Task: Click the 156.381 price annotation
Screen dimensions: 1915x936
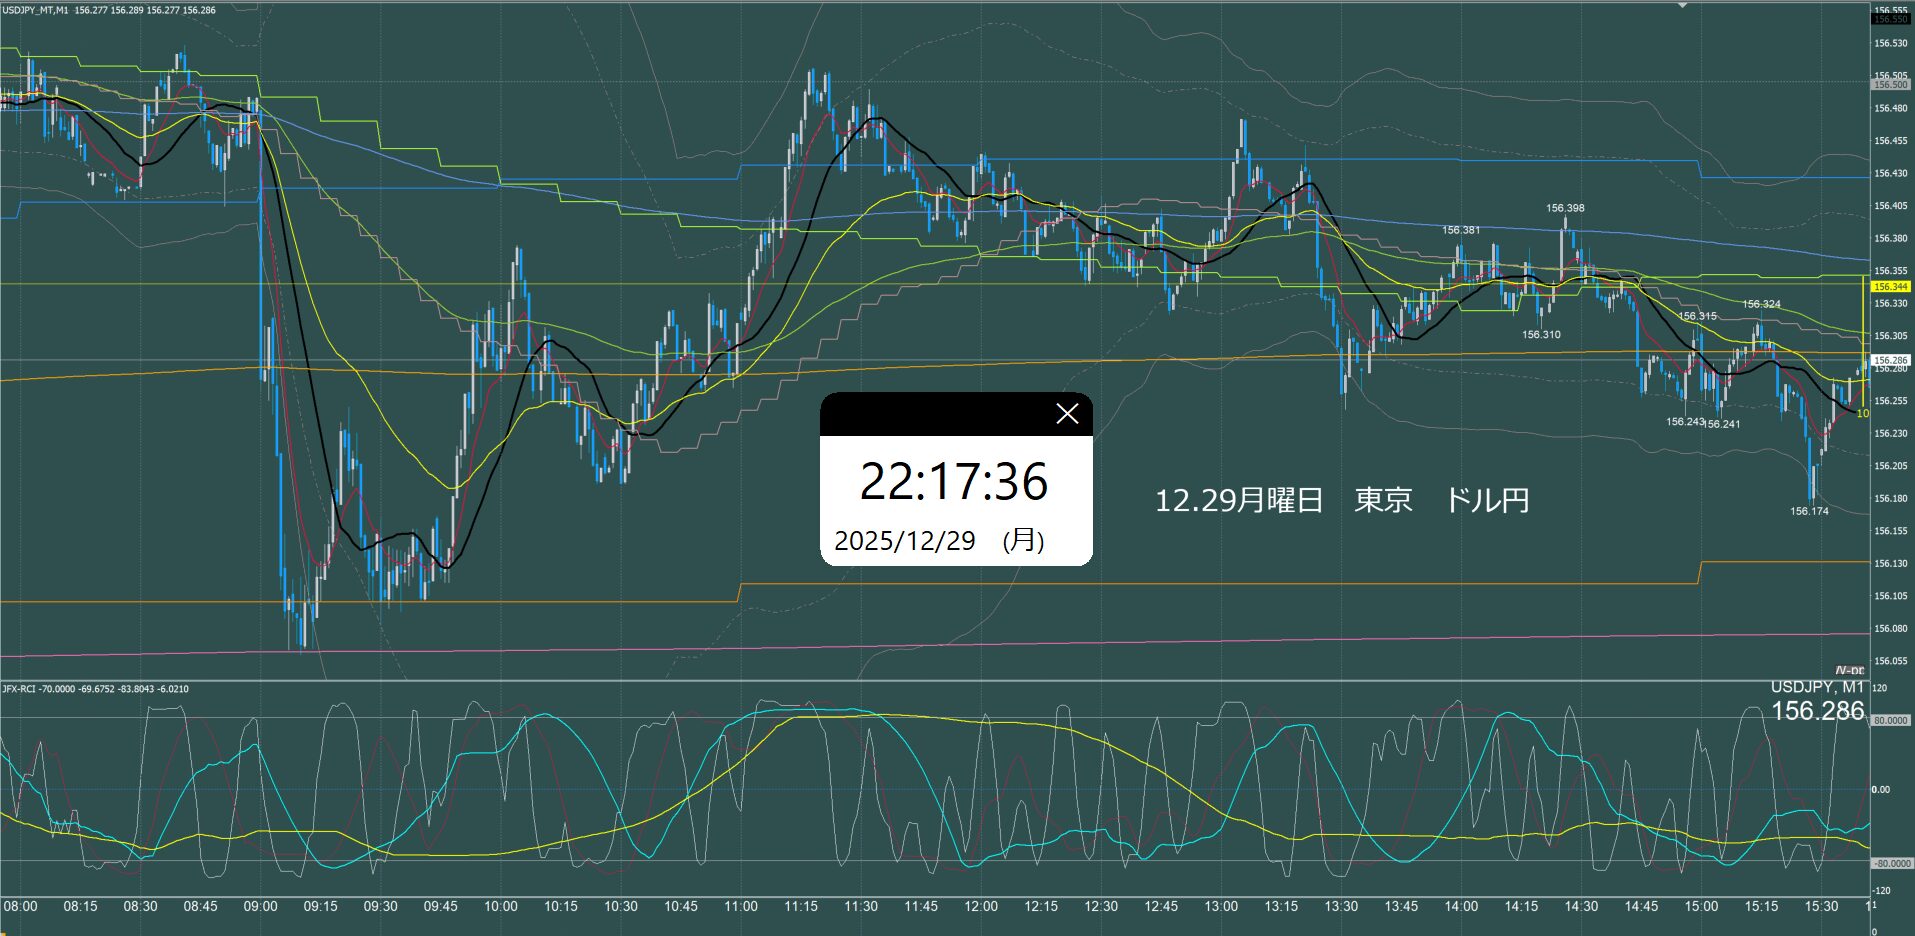Action: pyautogui.click(x=1461, y=230)
